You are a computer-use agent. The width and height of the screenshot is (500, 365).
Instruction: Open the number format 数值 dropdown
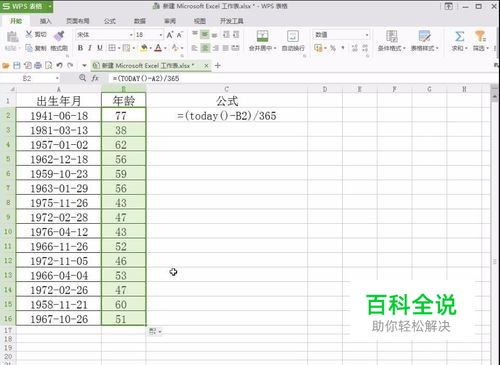367,35
